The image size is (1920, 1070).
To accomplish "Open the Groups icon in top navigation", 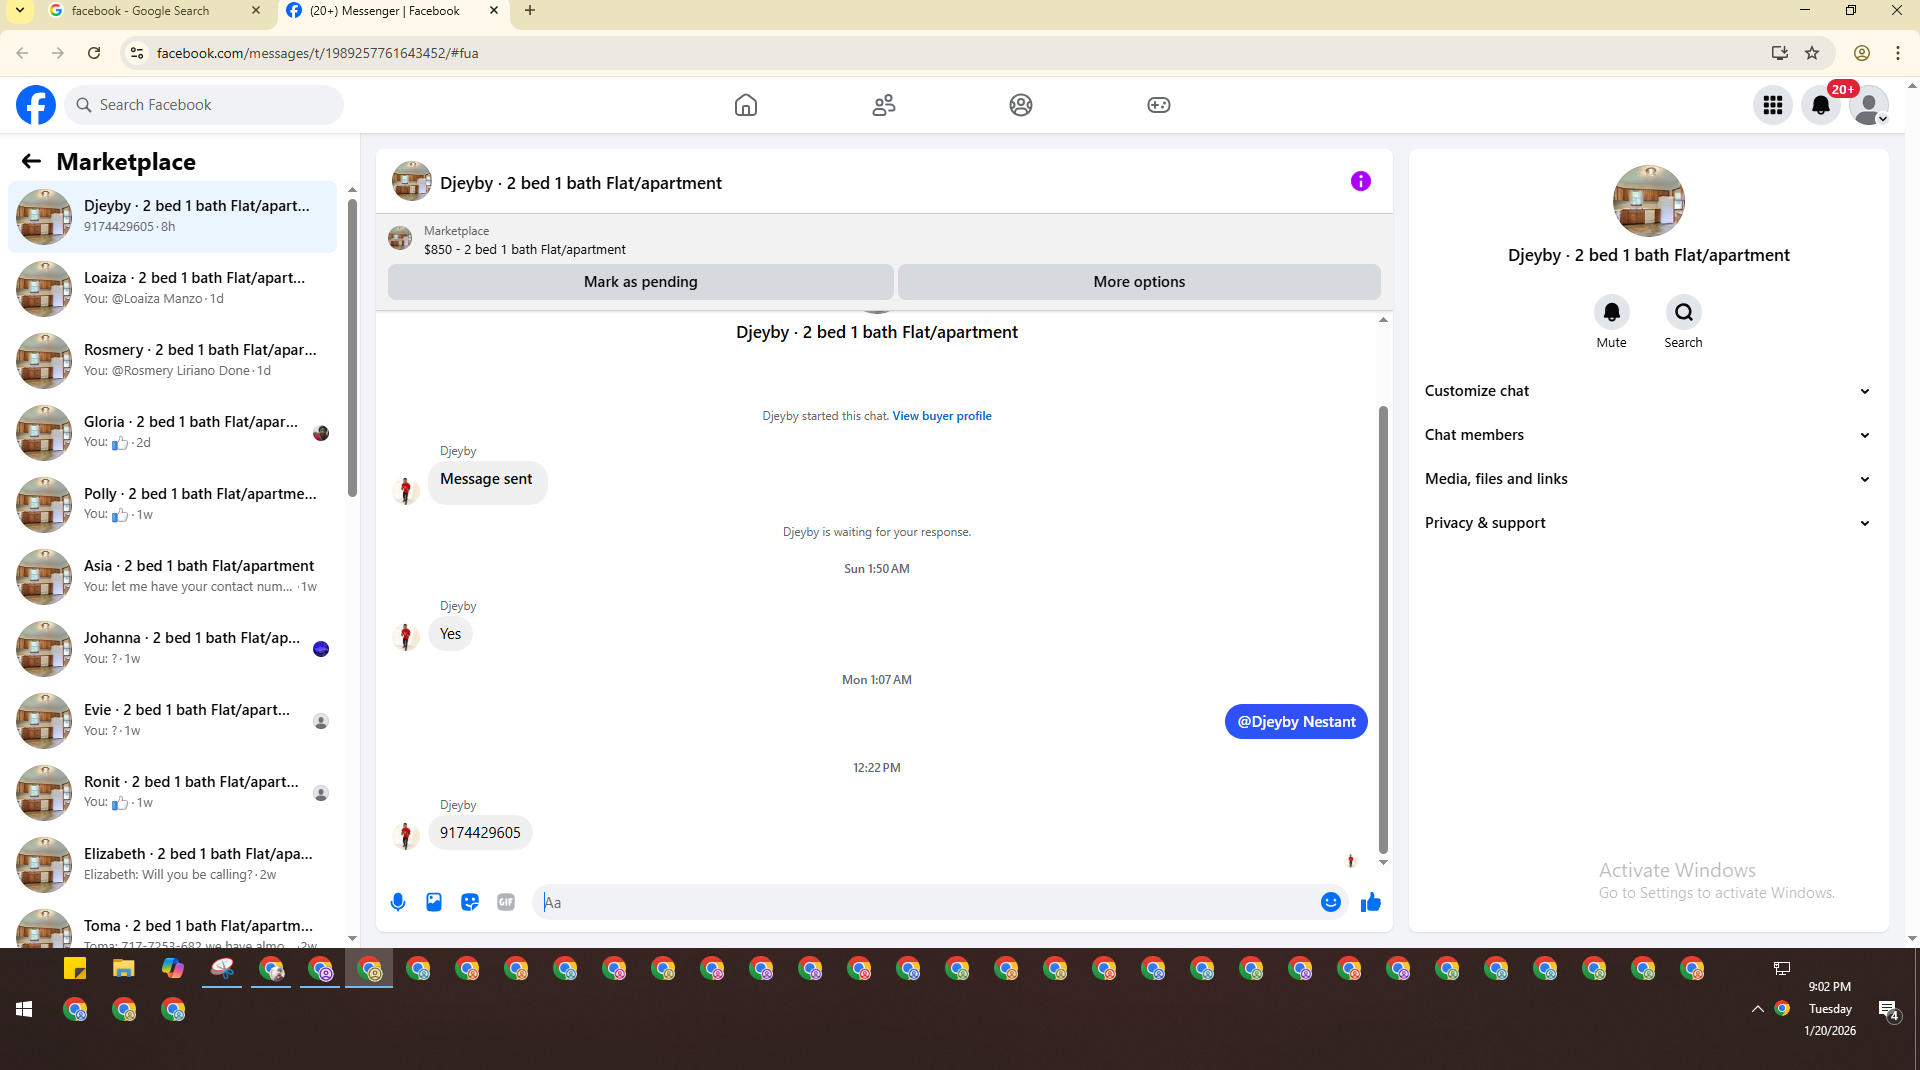I will [1021, 105].
